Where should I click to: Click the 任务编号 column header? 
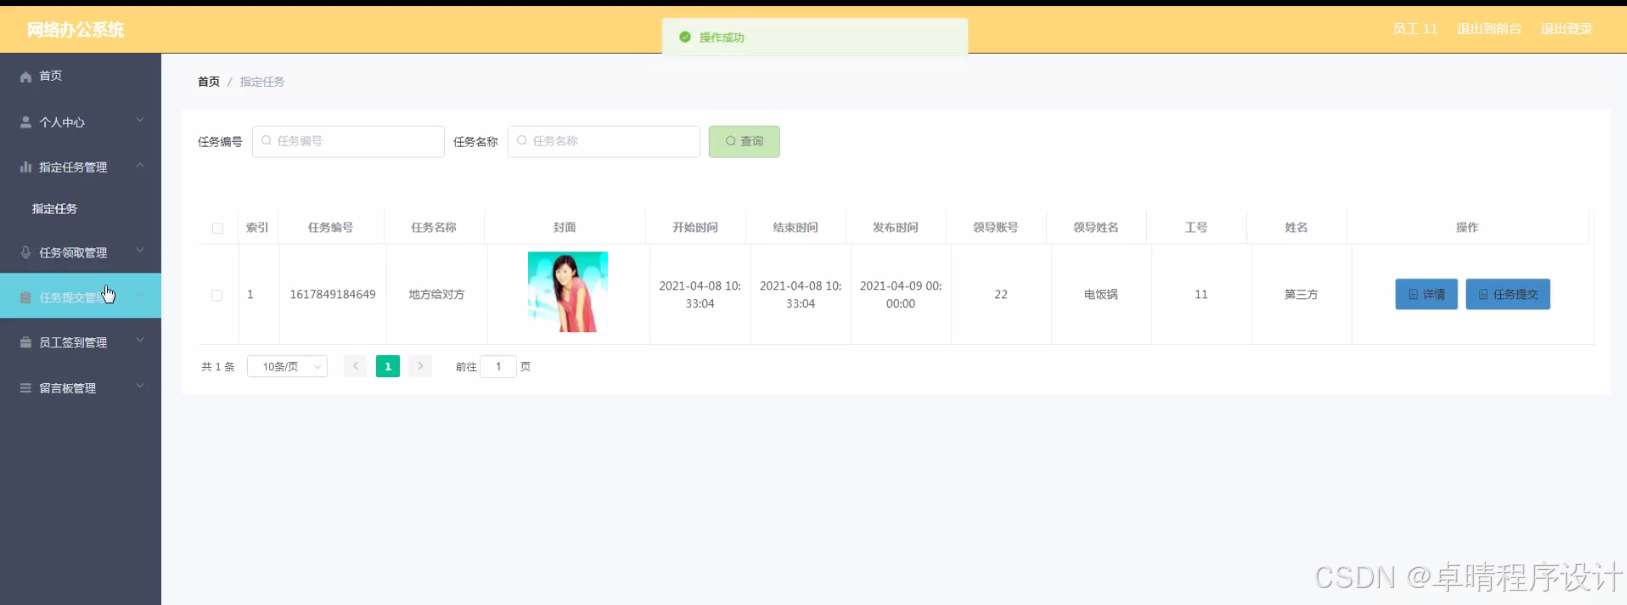(330, 228)
